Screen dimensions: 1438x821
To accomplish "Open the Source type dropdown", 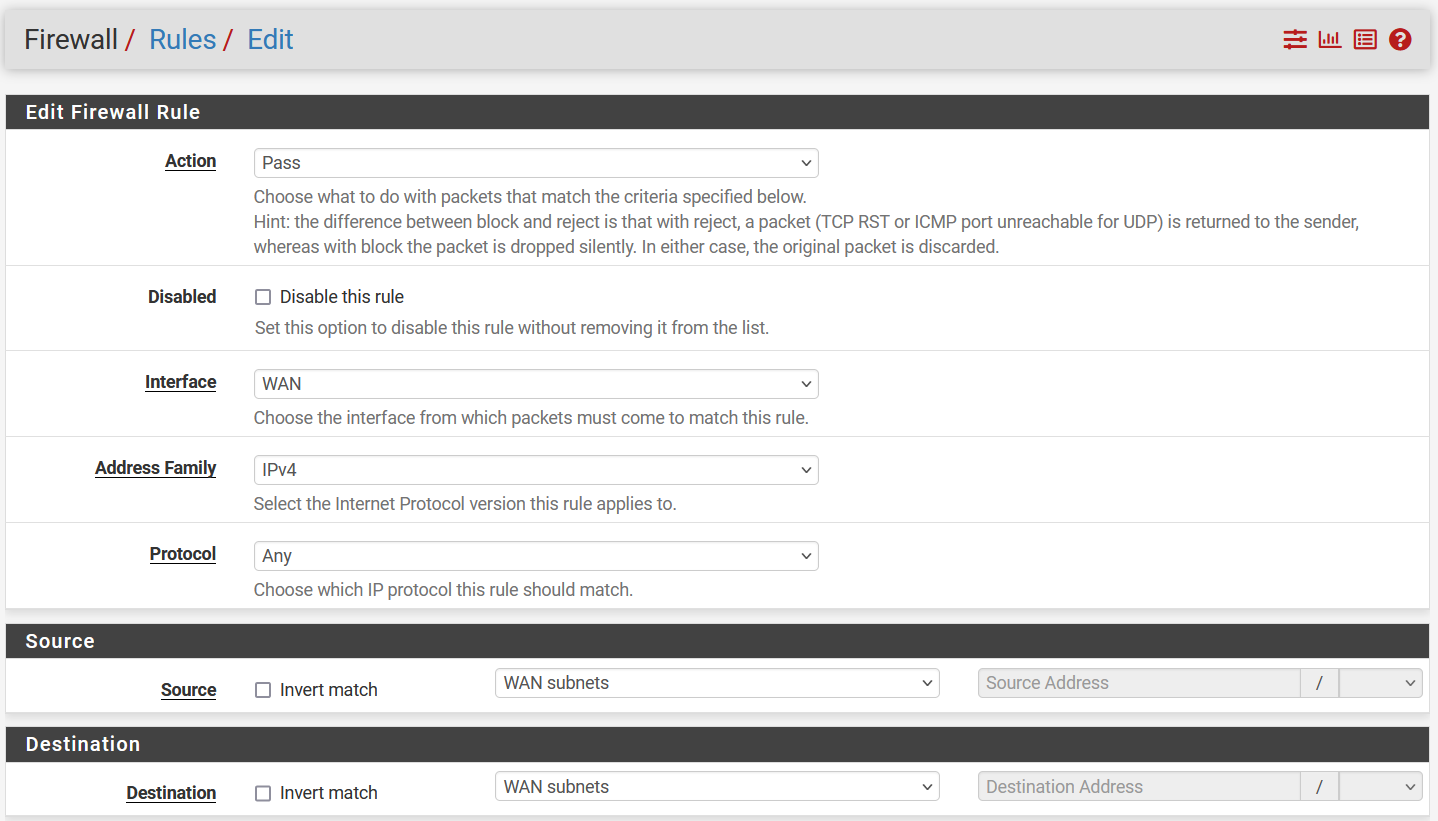I will click(717, 683).
